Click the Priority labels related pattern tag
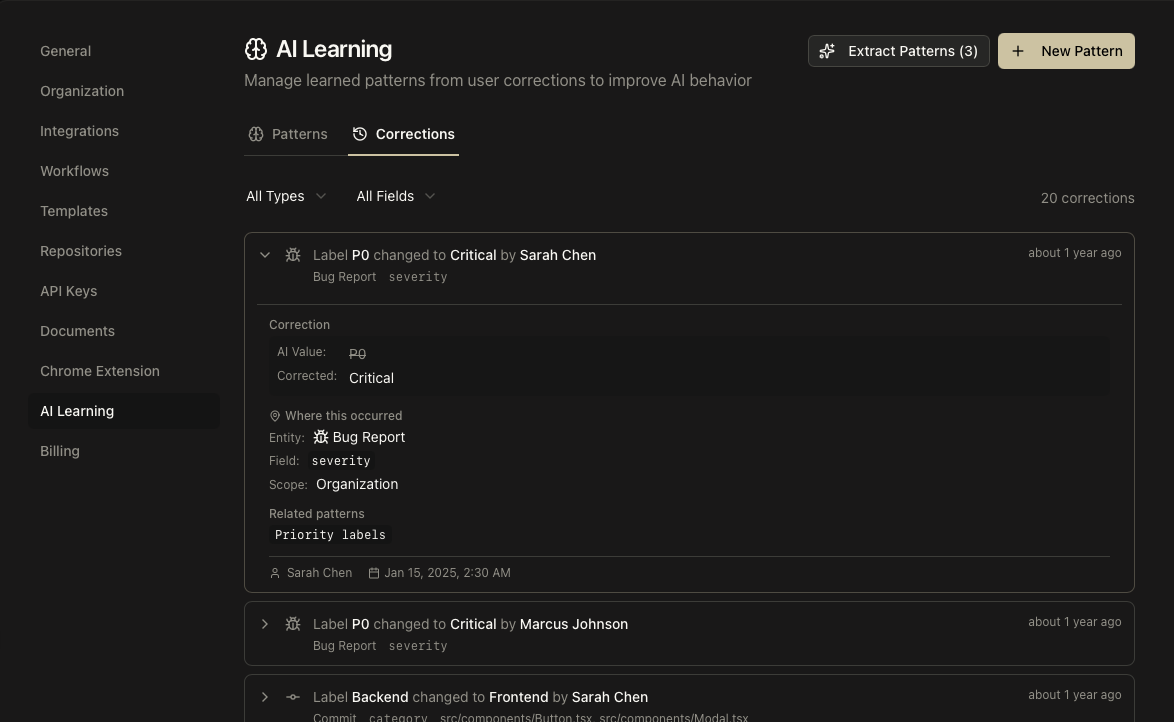The height and width of the screenshot is (722, 1174). point(330,535)
